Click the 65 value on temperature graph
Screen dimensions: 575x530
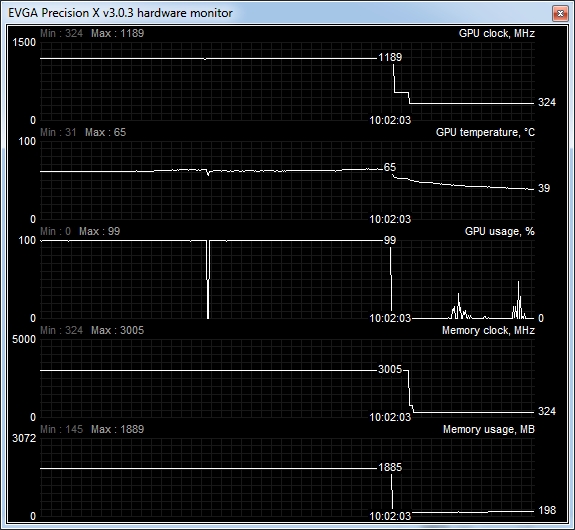point(390,168)
